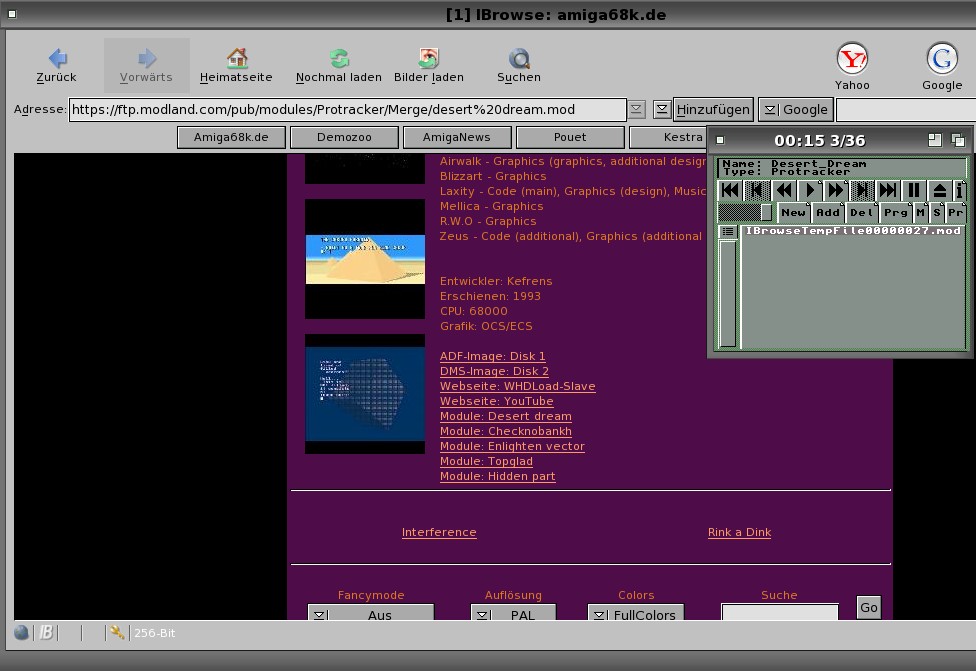Image resolution: width=976 pixels, height=671 pixels.
Task: Click the Suche input field on page
Action: pyautogui.click(x=779, y=612)
